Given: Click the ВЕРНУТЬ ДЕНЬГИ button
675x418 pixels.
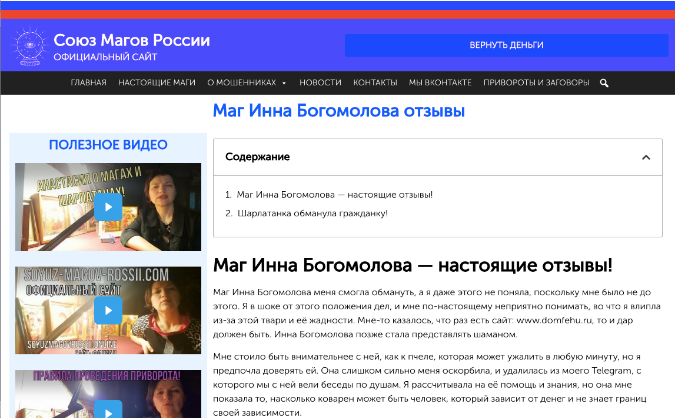Looking at the screenshot, I should tap(506, 45).
